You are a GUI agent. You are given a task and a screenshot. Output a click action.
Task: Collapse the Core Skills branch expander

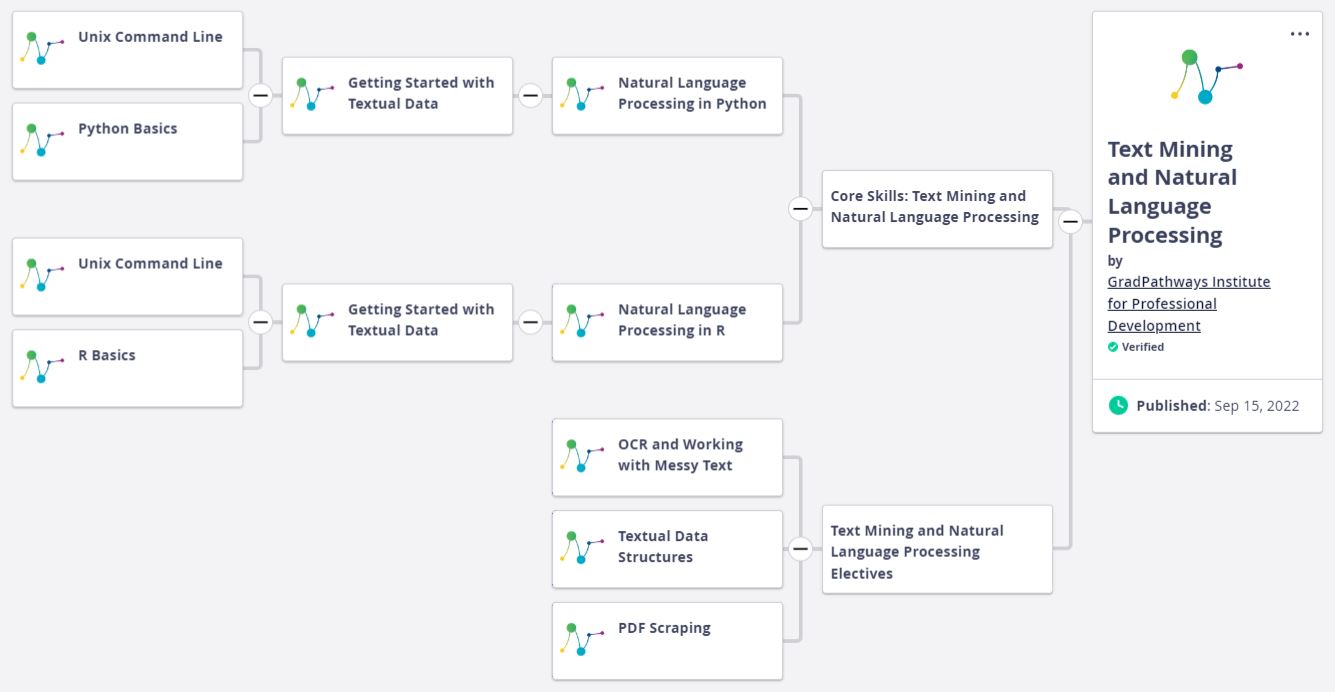tap(800, 208)
